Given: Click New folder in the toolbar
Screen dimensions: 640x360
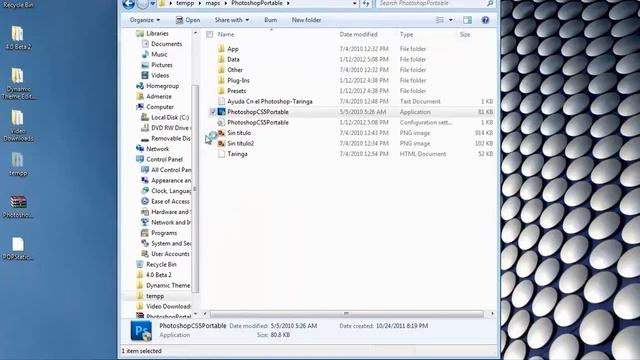Looking at the screenshot, I should pos(306,20).
